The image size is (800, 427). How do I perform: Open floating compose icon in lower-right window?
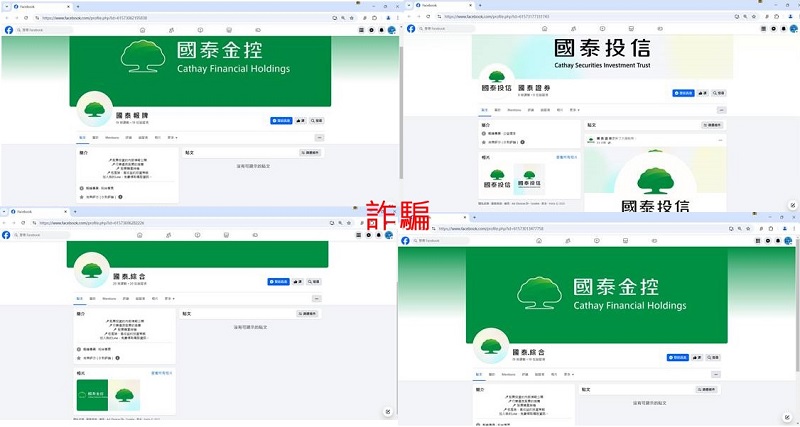click(x=785, y=417)
